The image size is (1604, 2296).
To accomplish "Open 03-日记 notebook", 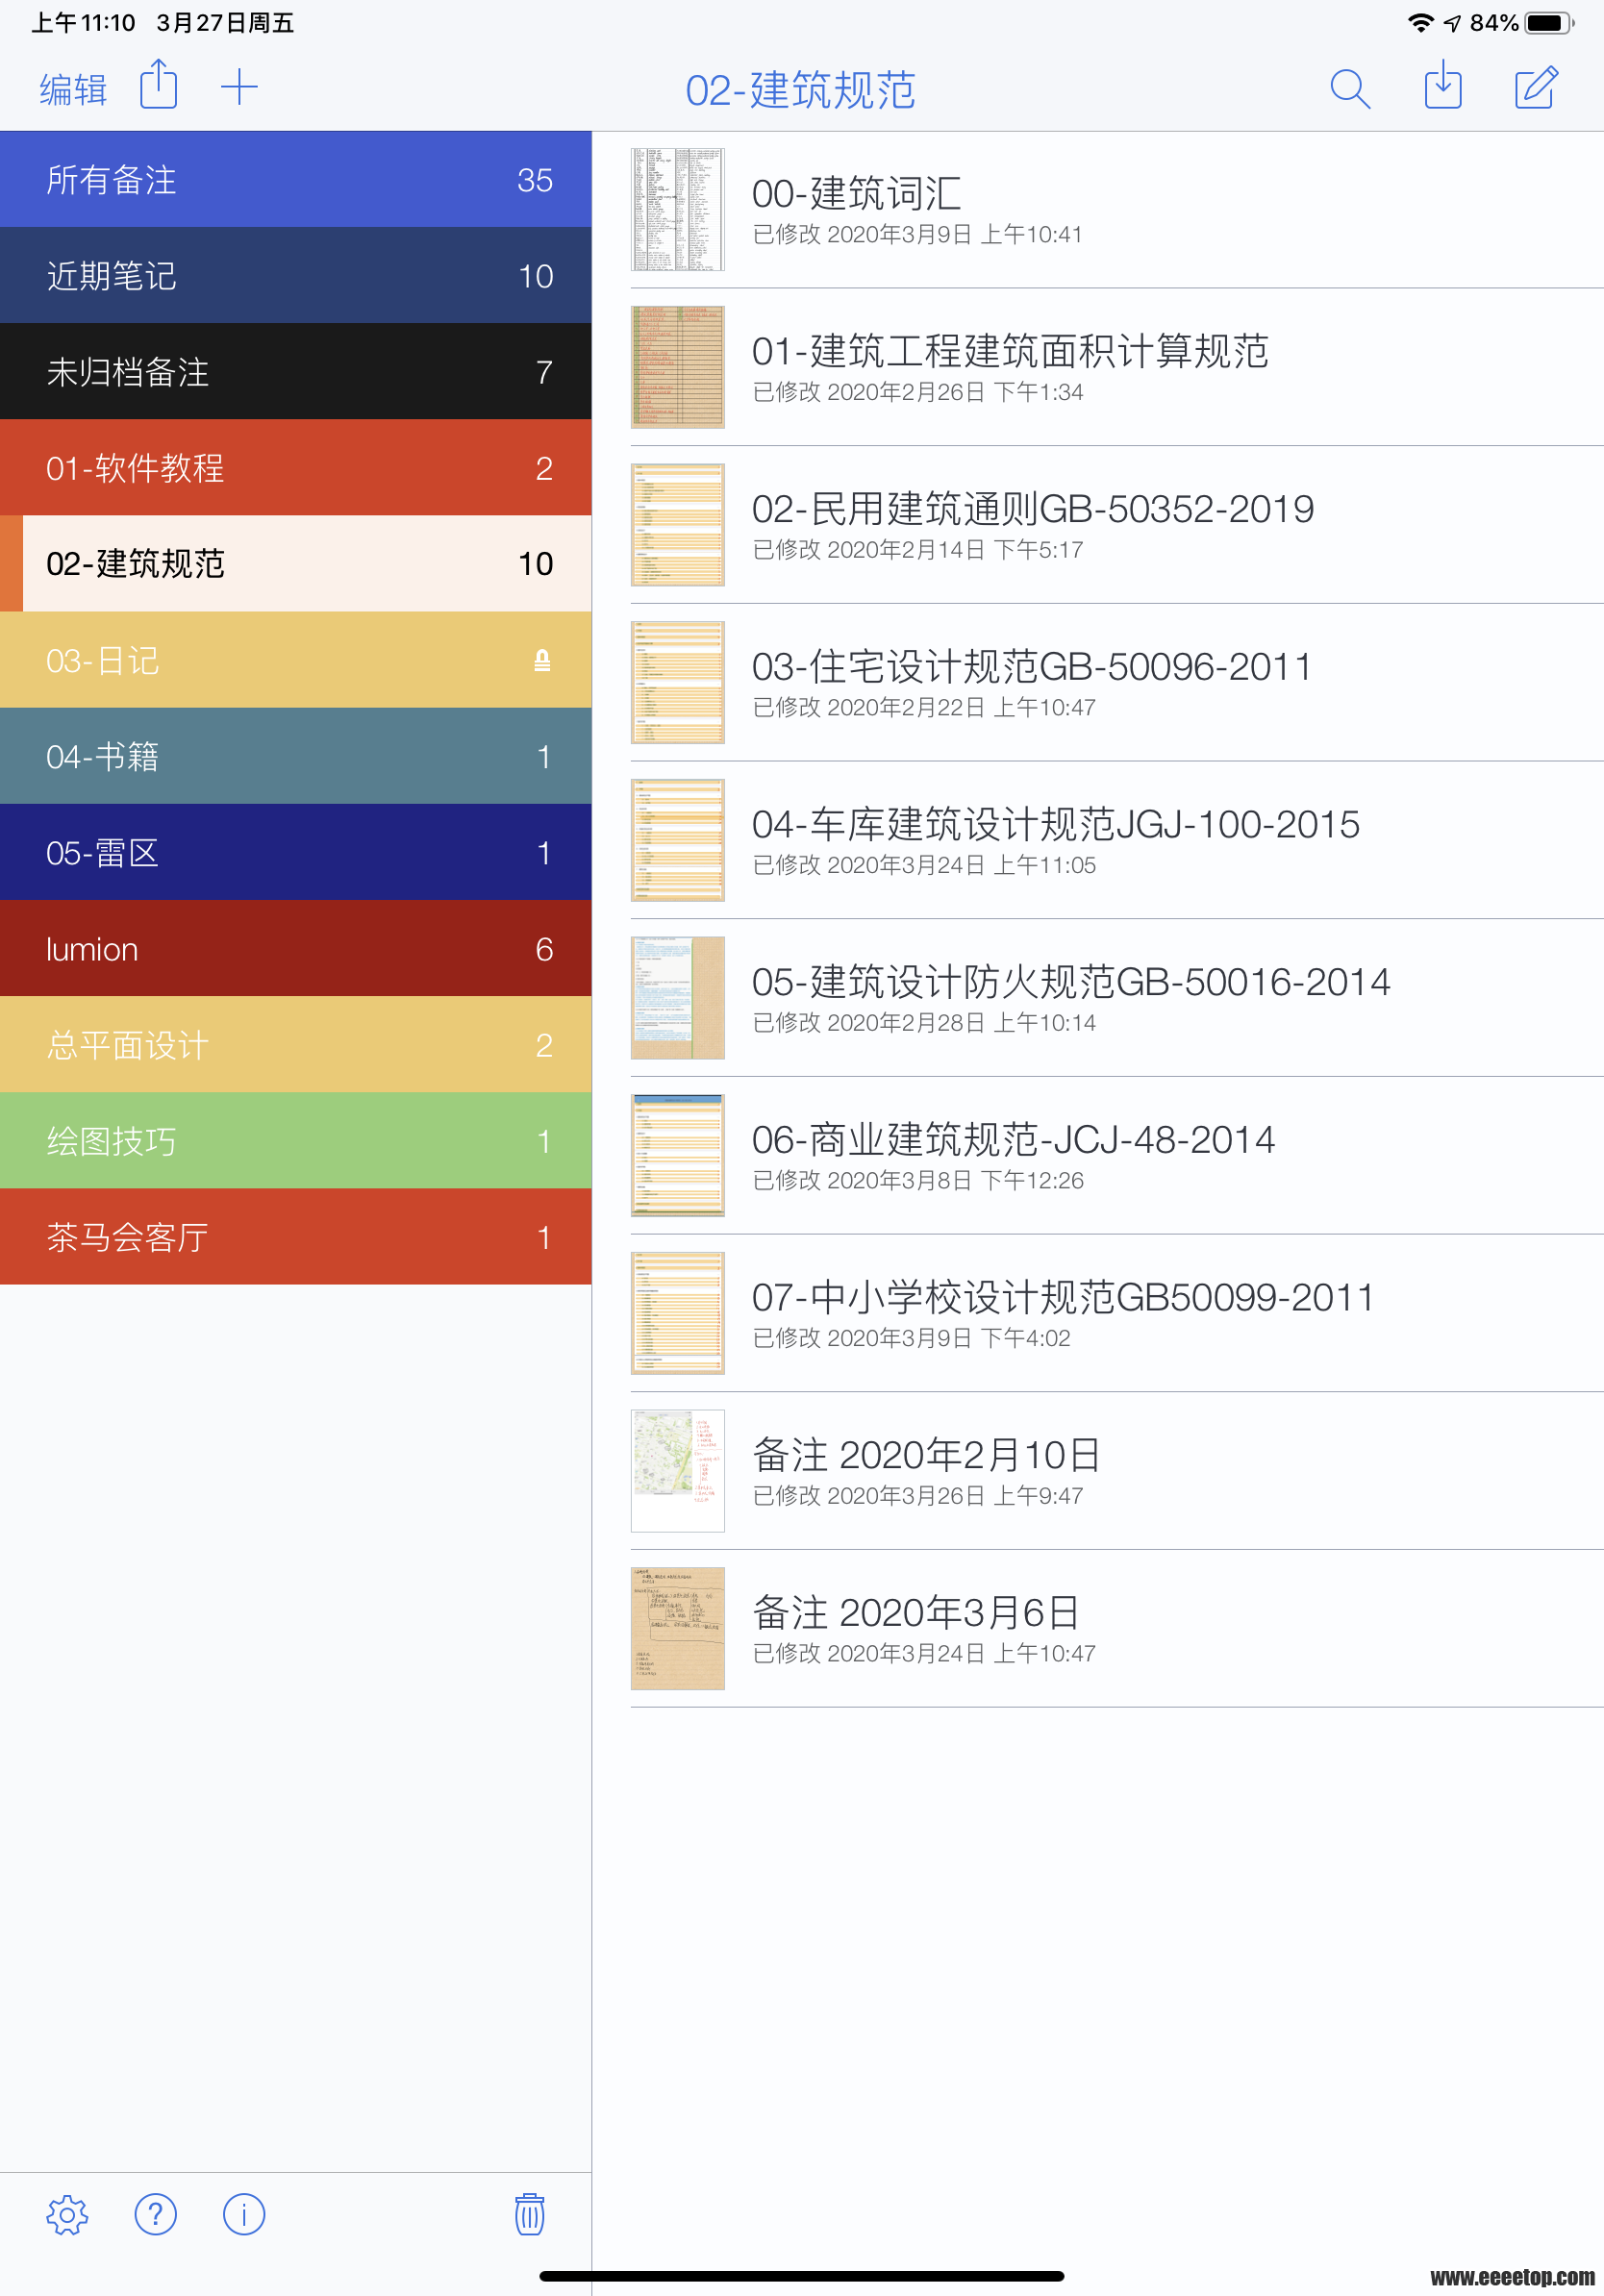I will coord(296,660).
